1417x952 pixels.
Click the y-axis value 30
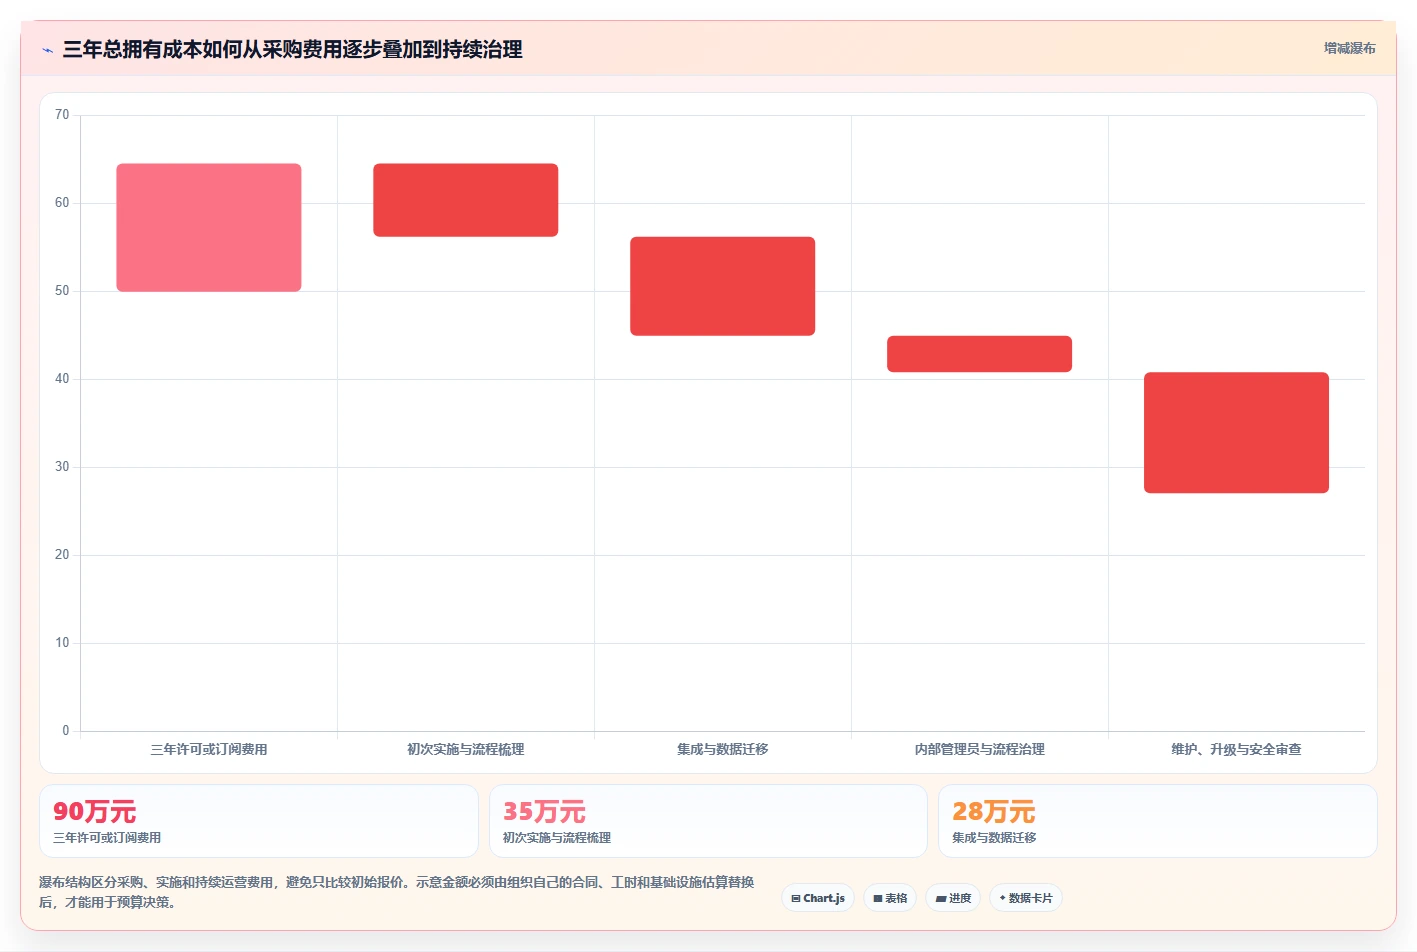(x=62, y=467)
